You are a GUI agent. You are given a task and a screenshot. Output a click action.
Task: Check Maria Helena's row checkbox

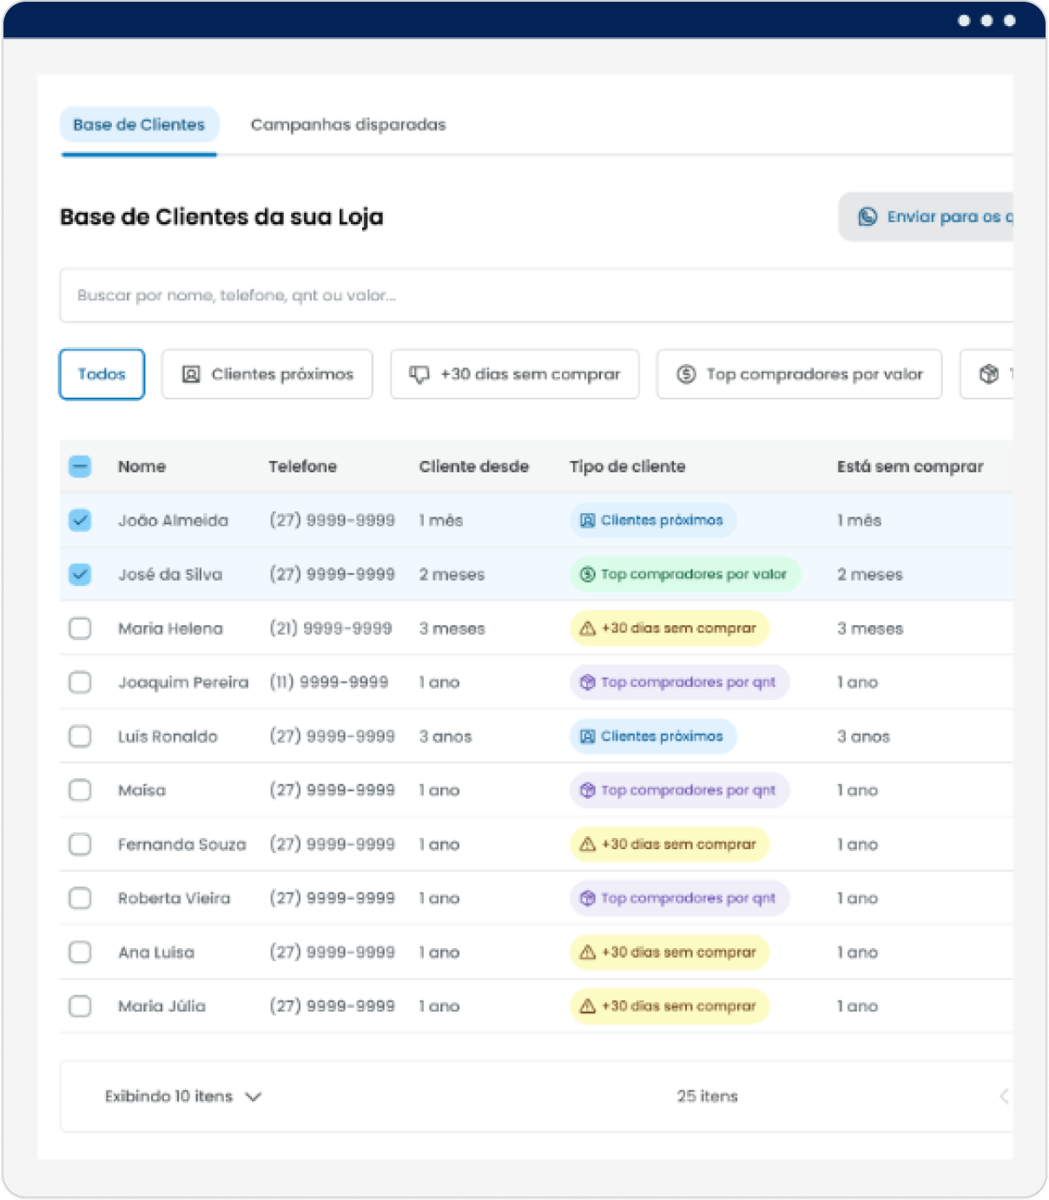(80, 628)
